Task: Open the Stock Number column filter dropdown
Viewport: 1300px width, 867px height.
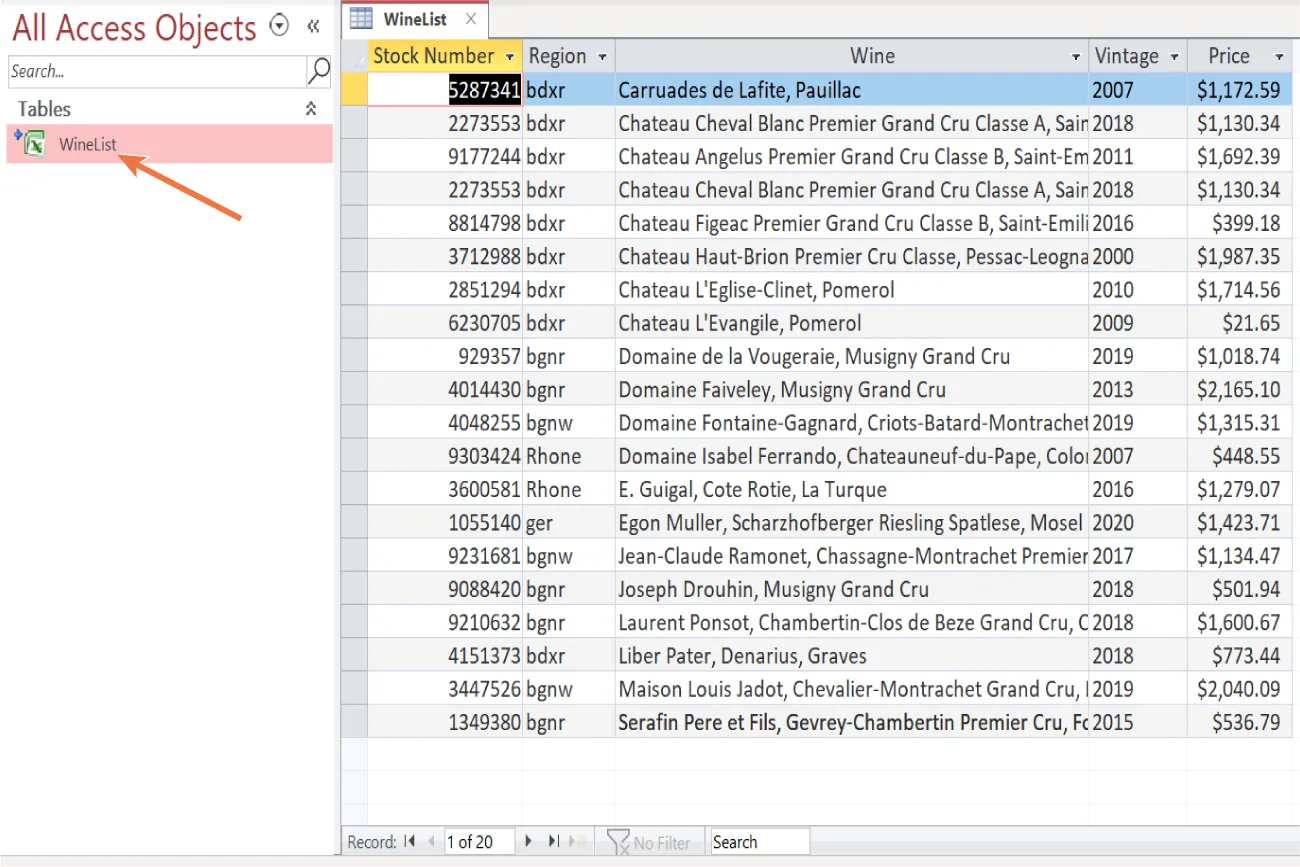Action: pos(510,56)
